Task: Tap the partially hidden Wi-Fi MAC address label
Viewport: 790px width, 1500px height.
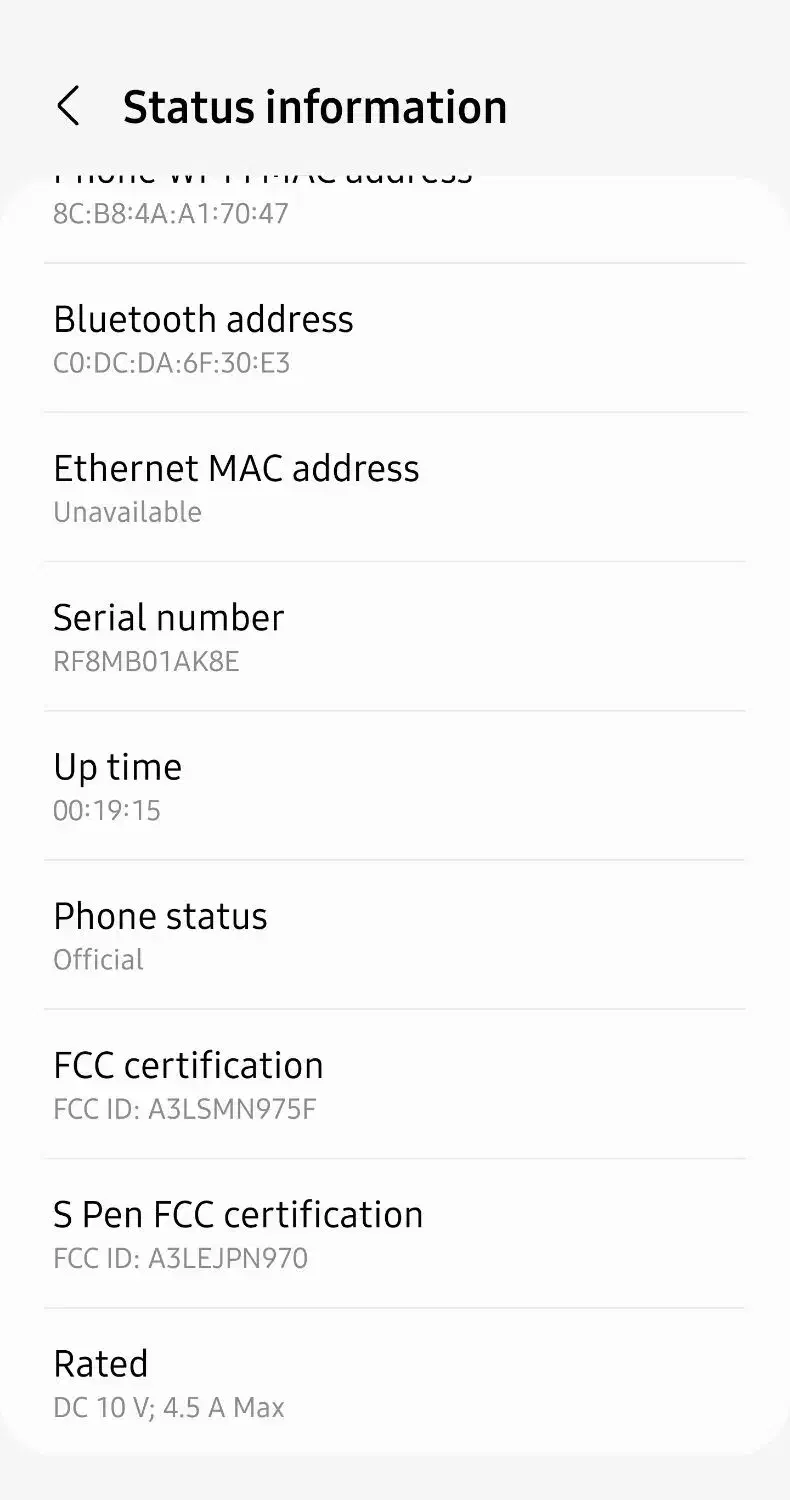Action: click(262, 180)
